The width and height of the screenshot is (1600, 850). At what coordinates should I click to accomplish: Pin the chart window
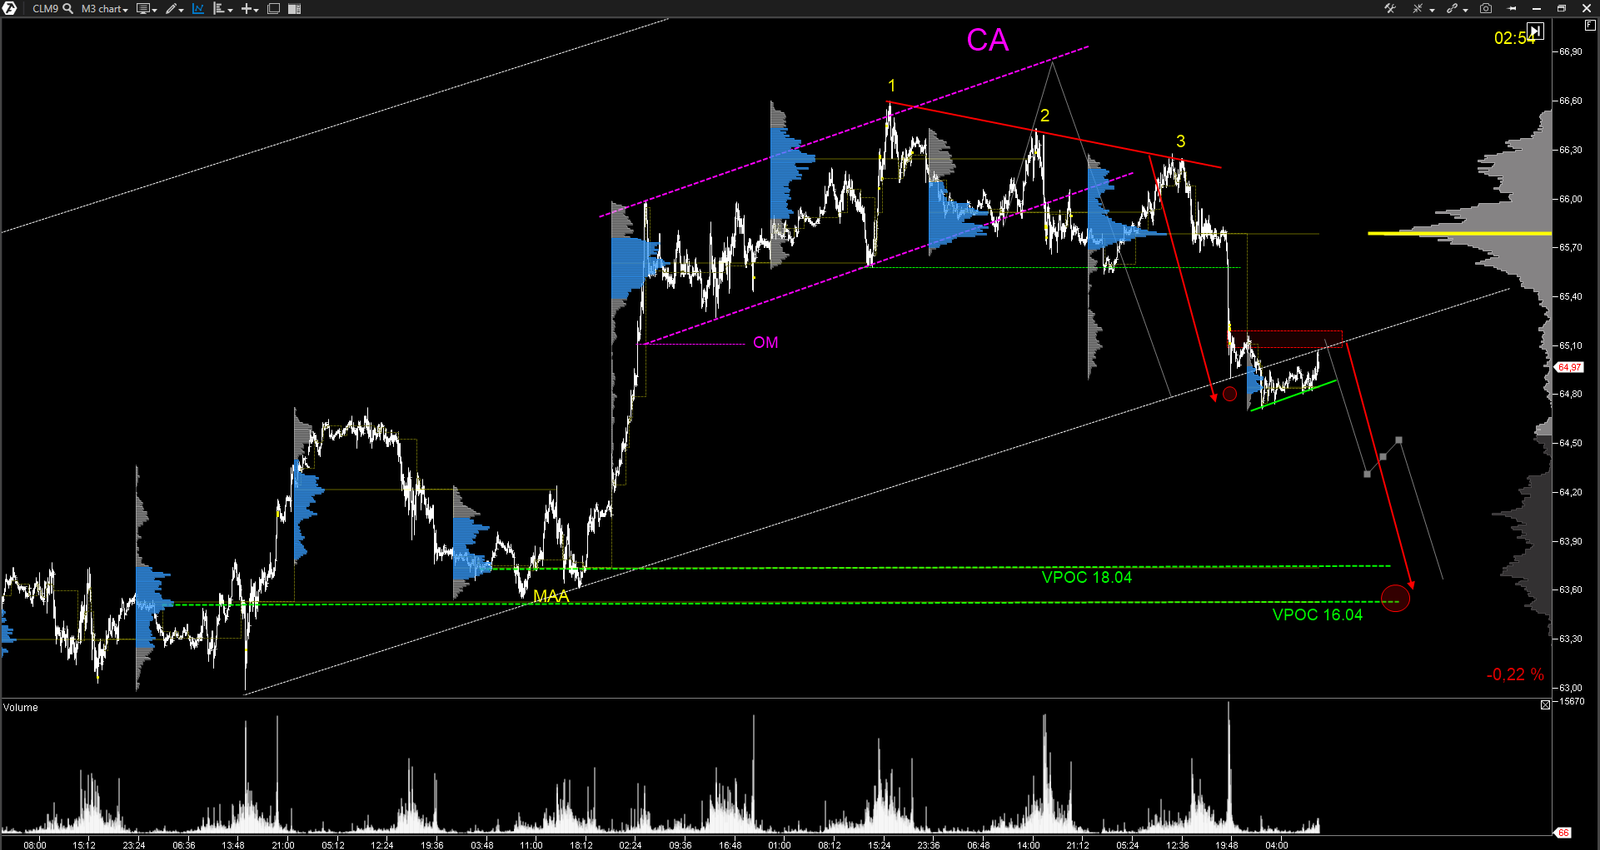pos(1513,8)
